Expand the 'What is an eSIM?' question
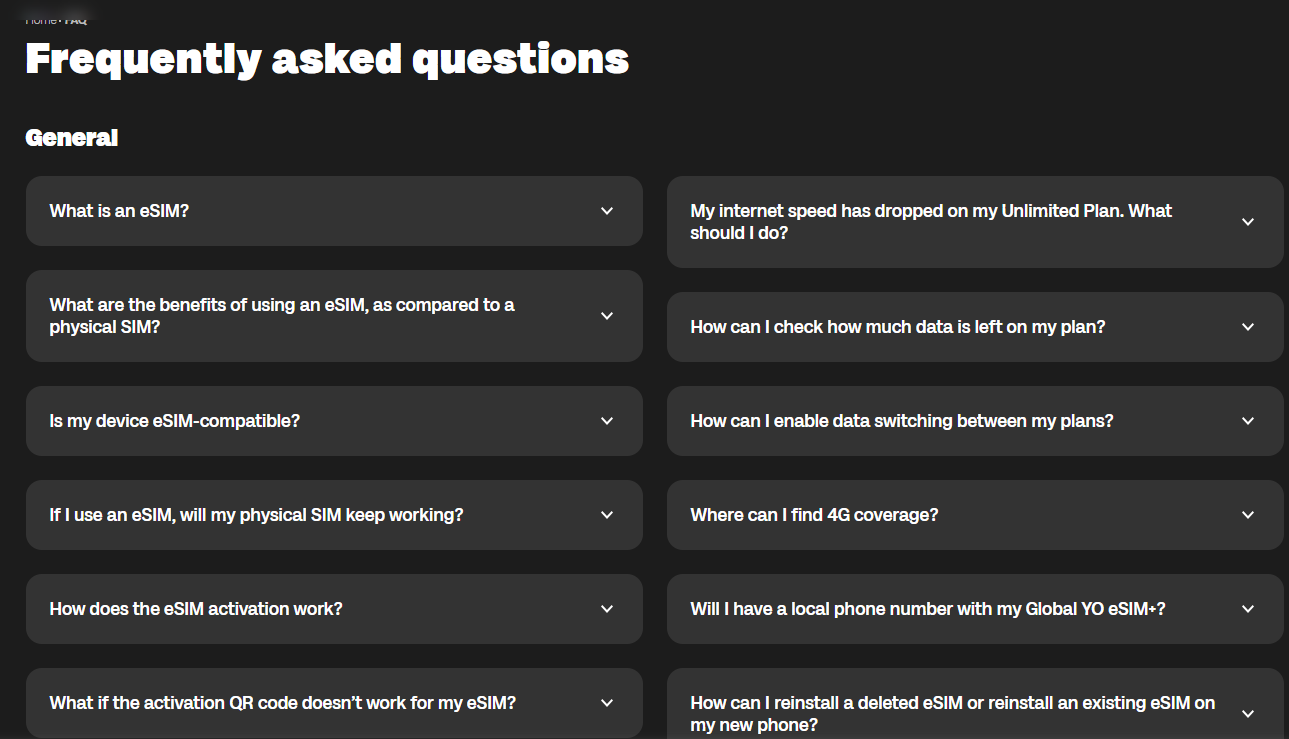The width and height of the screenshot is (1289, 739). [119, 211]
